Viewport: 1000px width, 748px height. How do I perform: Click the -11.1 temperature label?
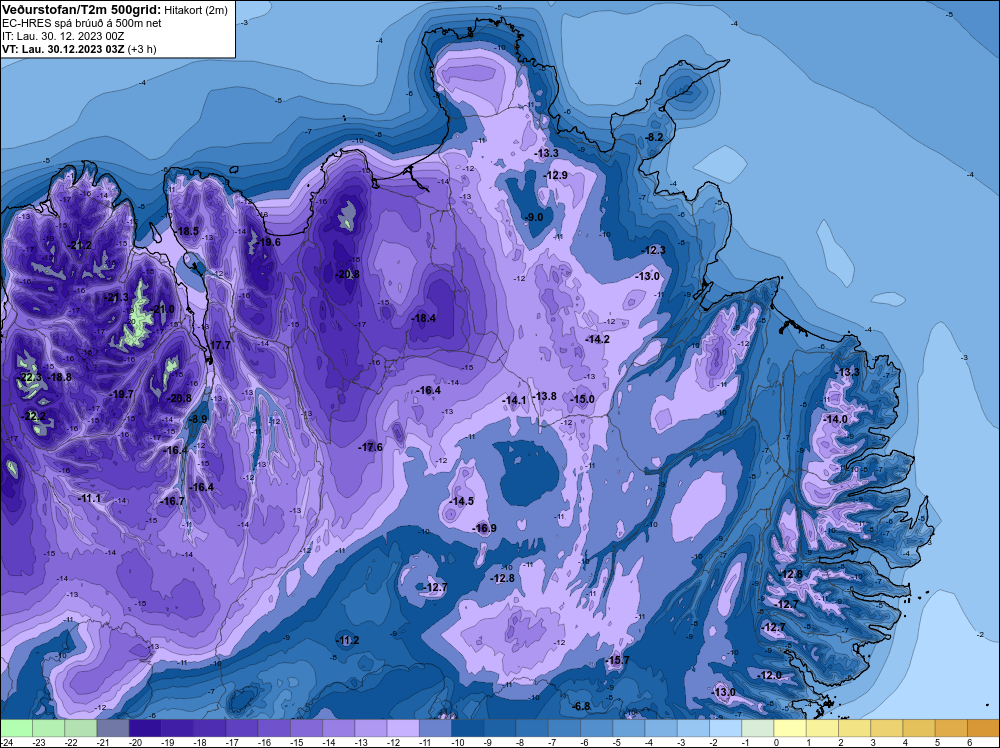(89, 498)
